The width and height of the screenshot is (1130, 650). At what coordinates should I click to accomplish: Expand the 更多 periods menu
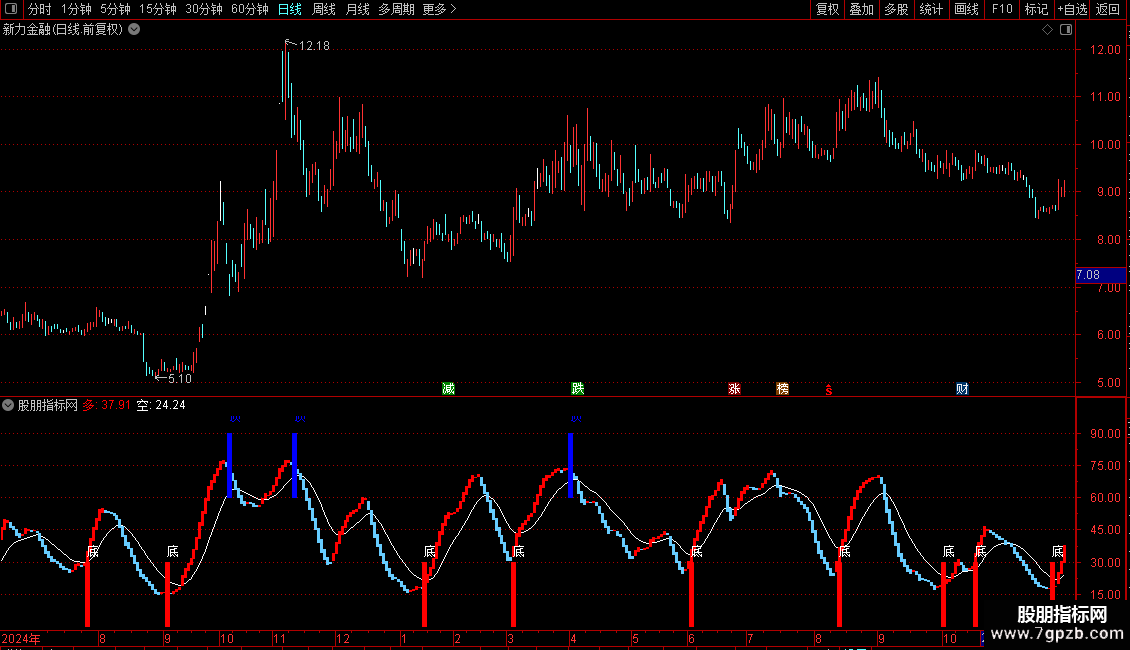(440, 9)
